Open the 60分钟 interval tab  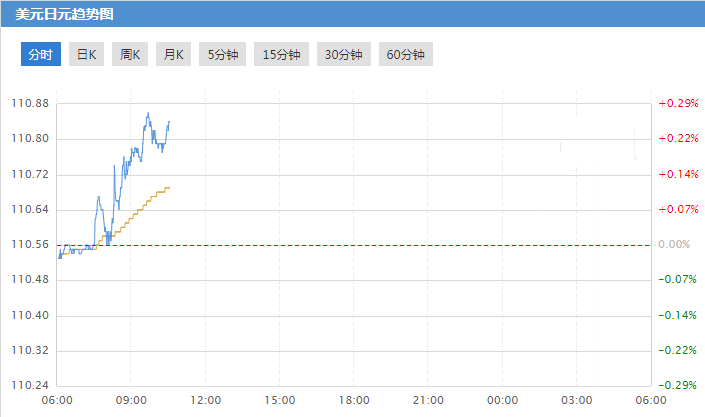point(405,55)
